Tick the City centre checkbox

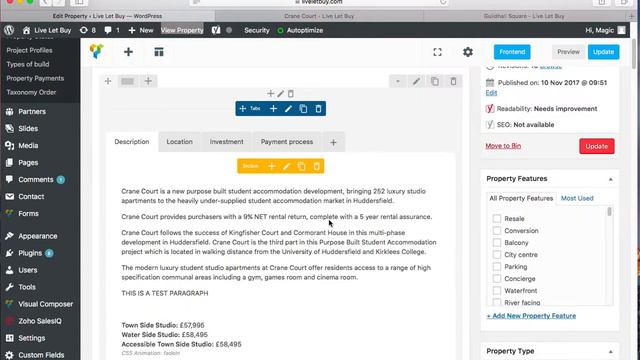(497, 255)
